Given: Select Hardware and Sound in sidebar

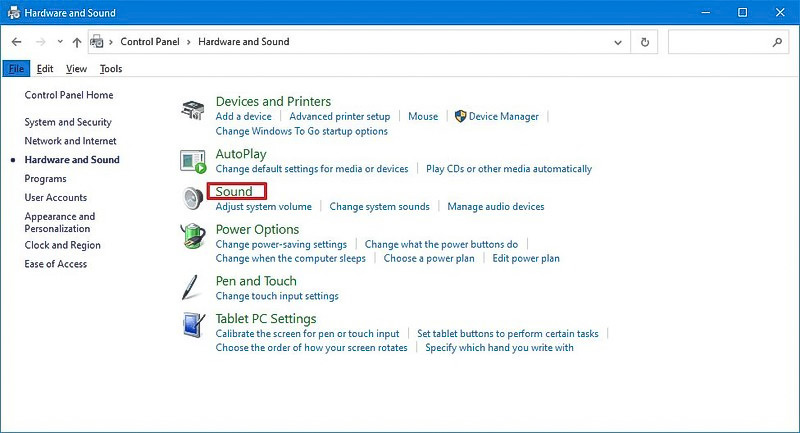Looking at the screenshot, I should [x=72, y=160].
